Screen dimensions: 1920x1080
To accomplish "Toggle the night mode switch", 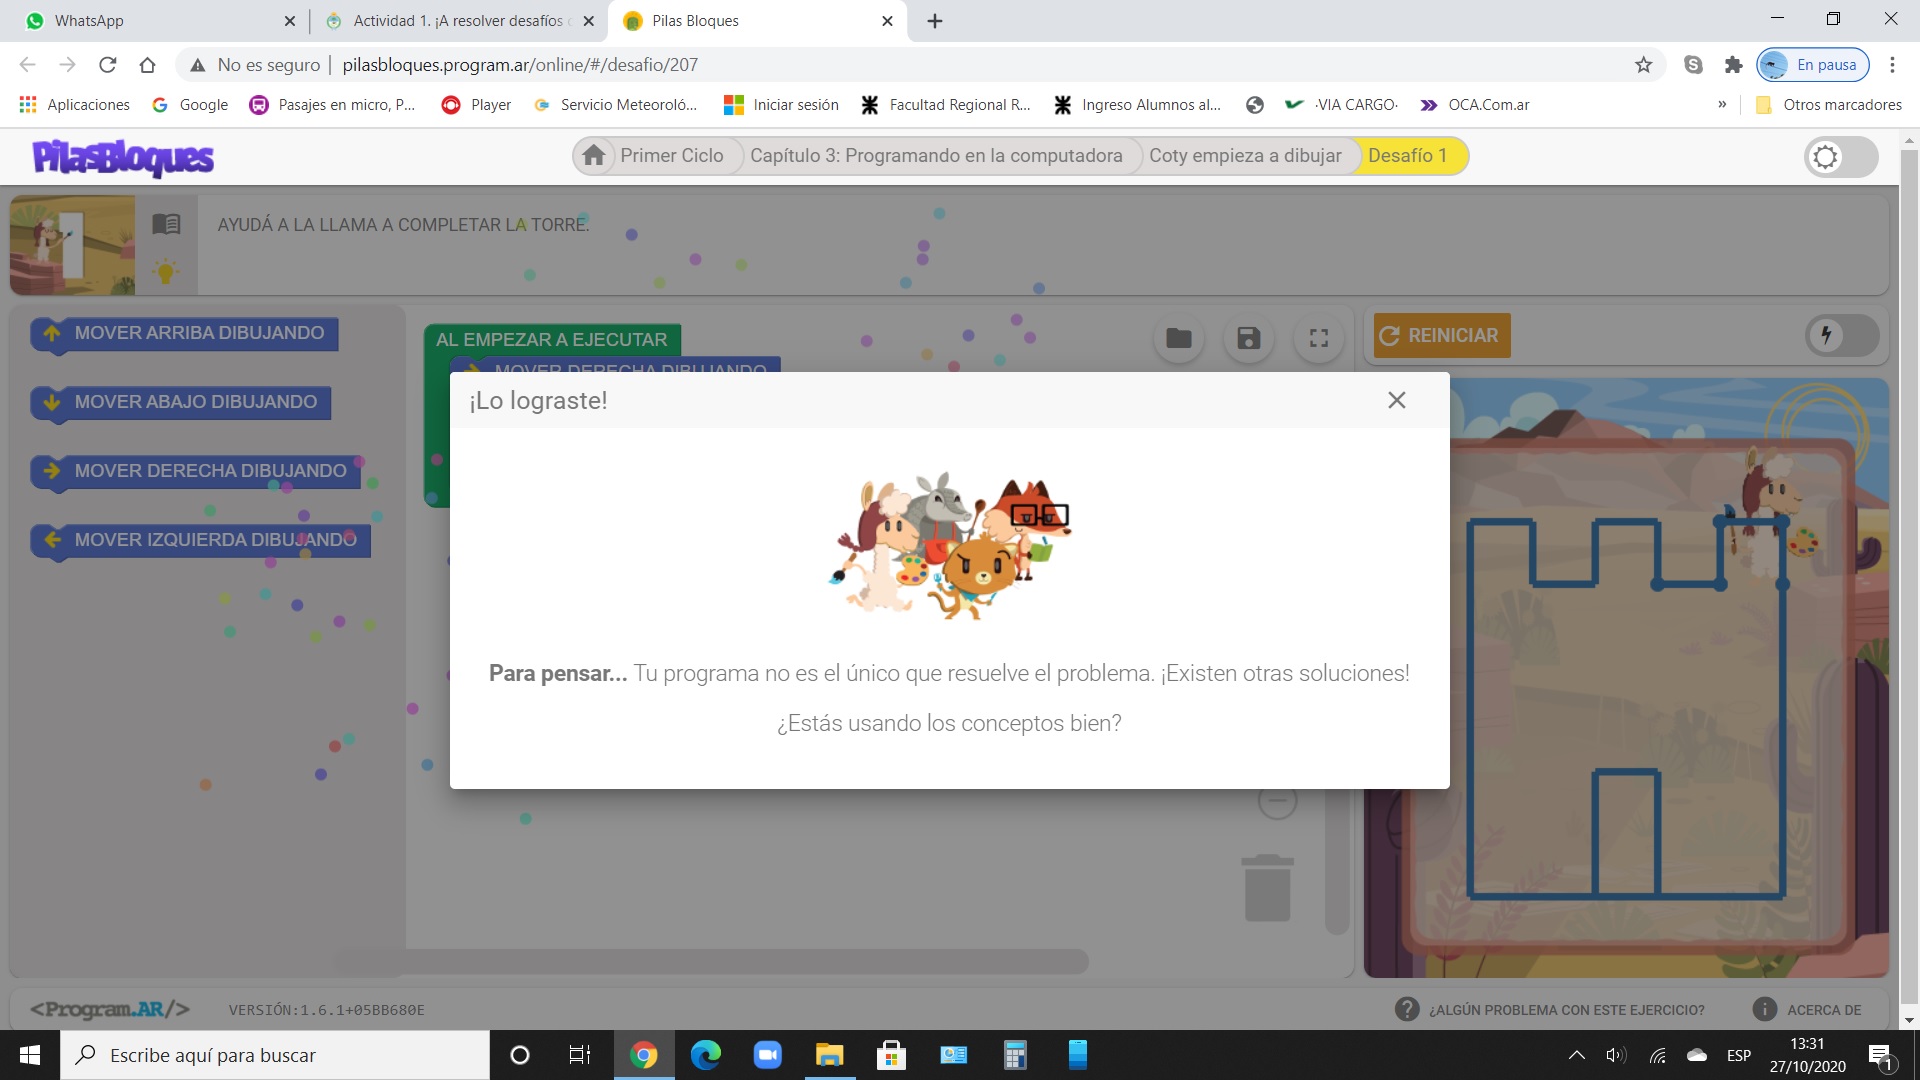I will [x=1840, y=157].
